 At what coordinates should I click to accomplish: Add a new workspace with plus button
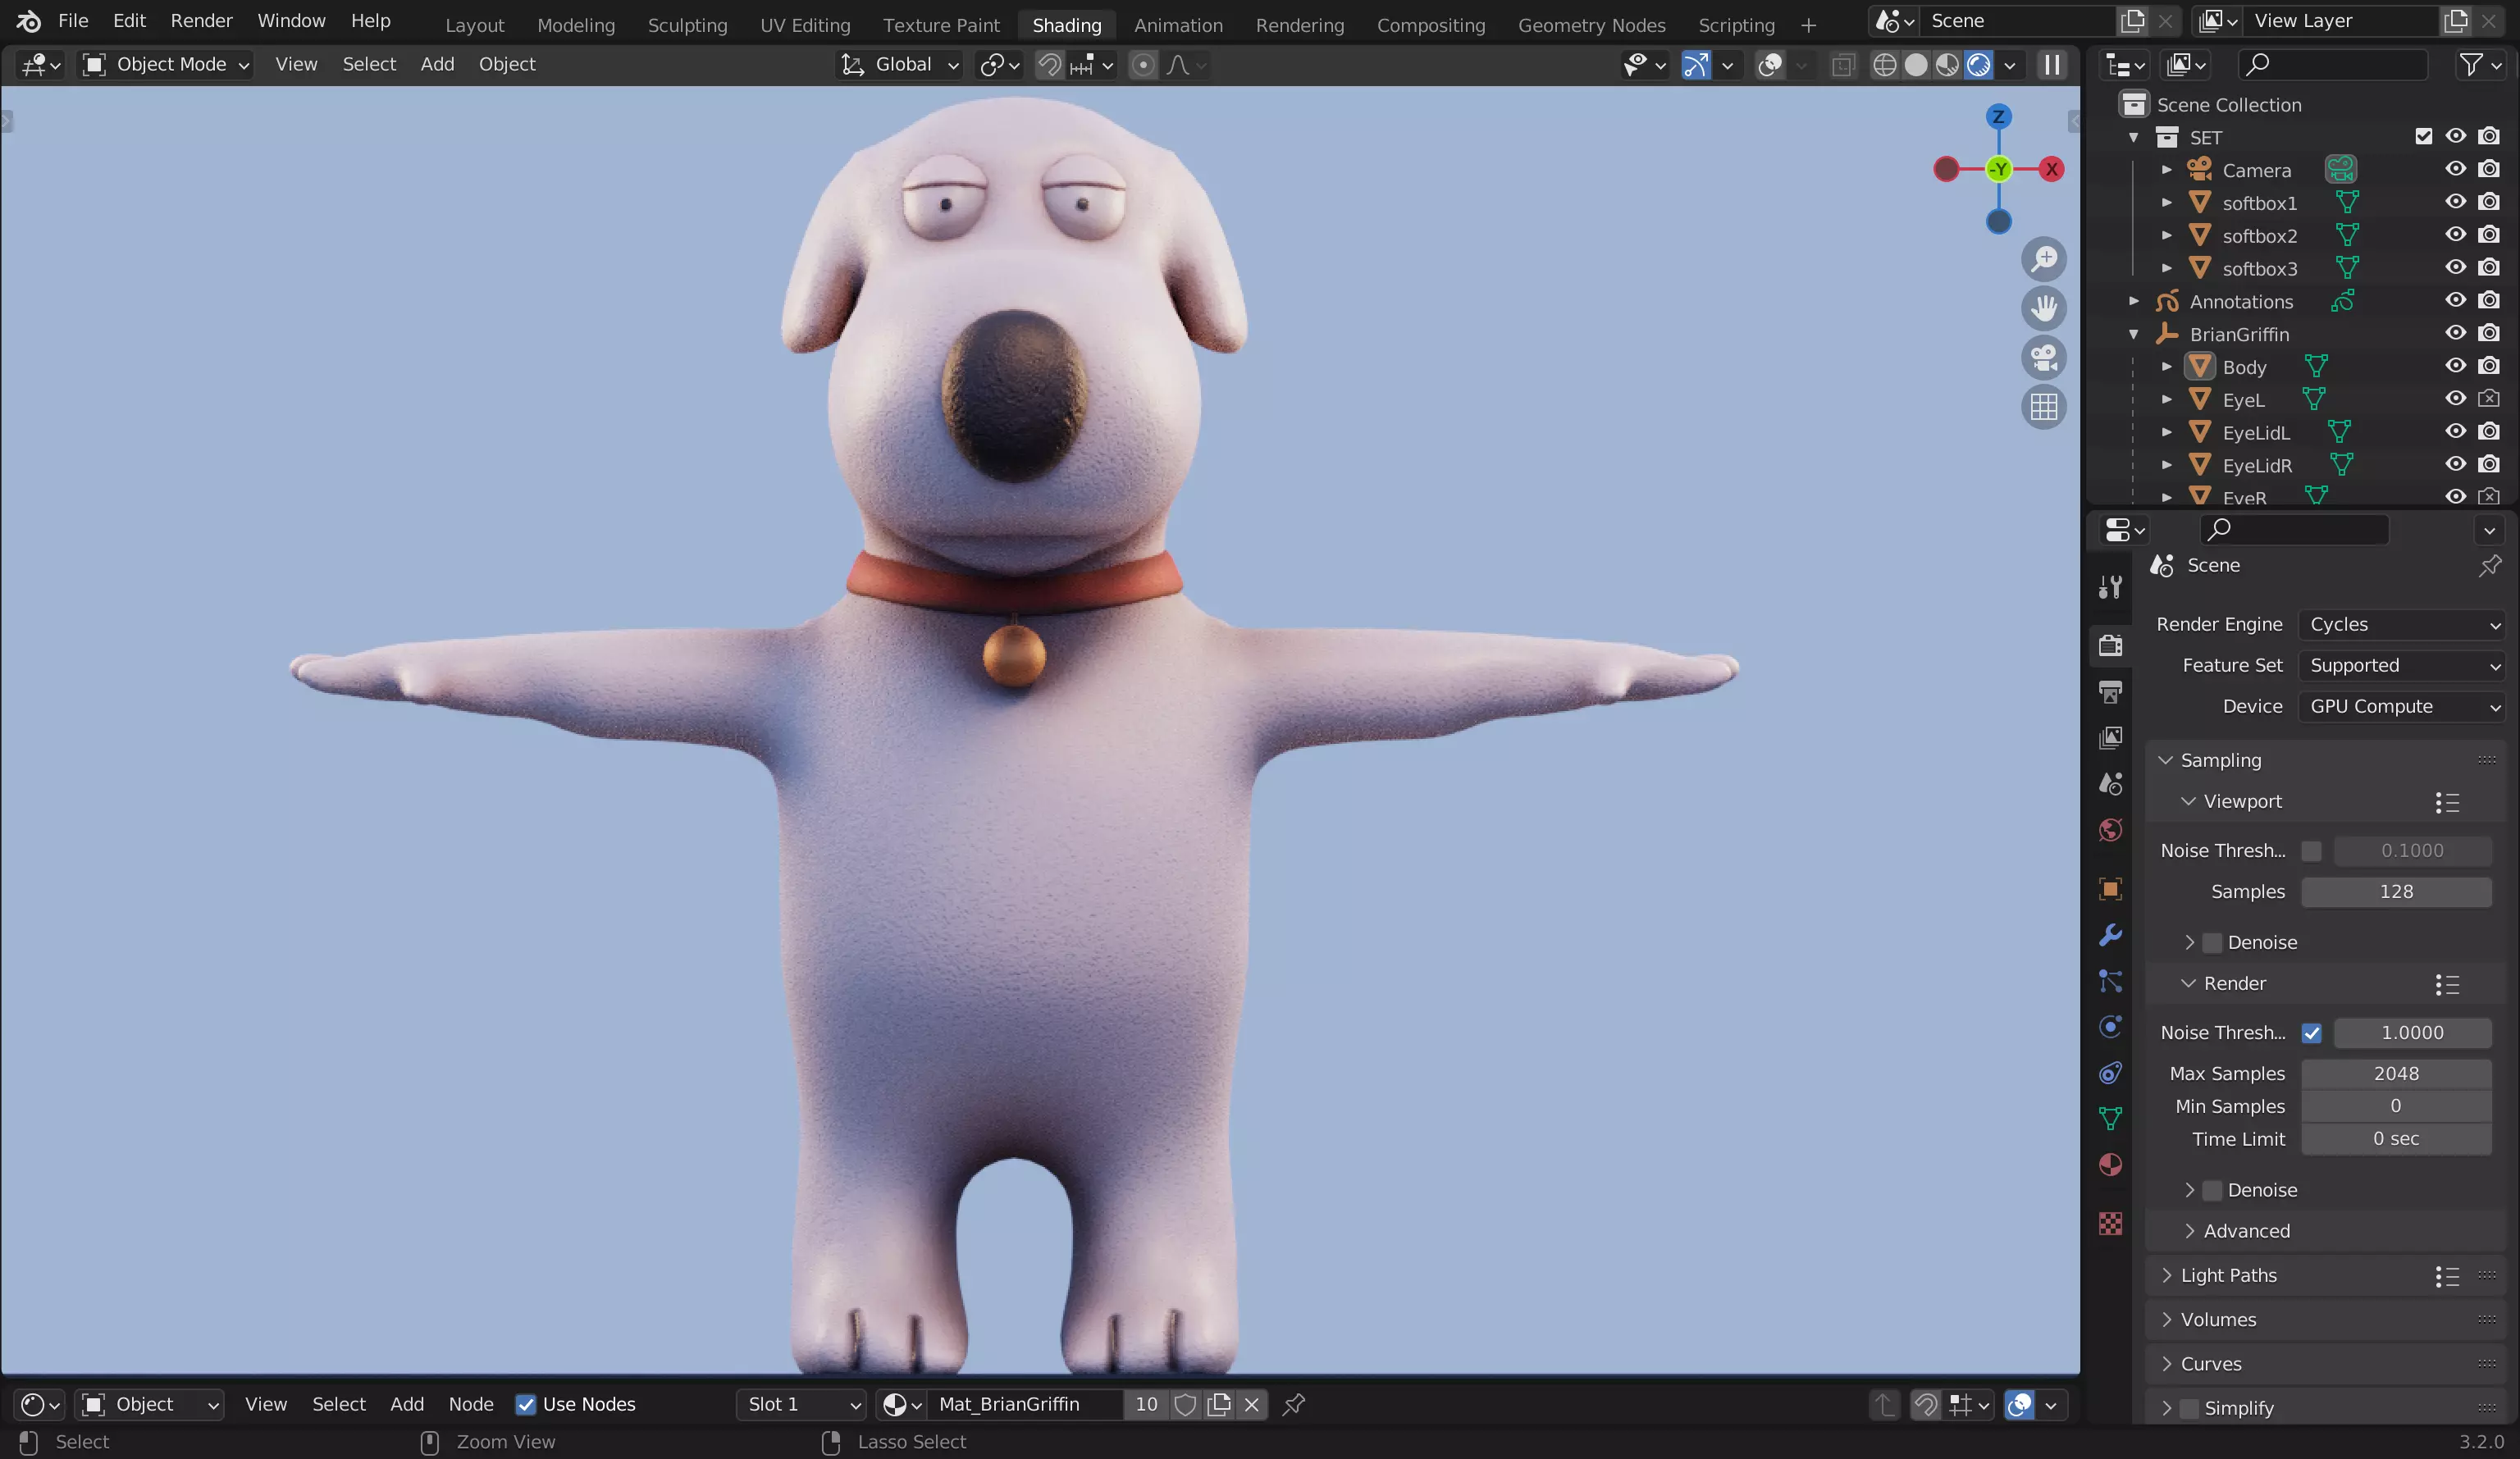tap(1808, 25)
